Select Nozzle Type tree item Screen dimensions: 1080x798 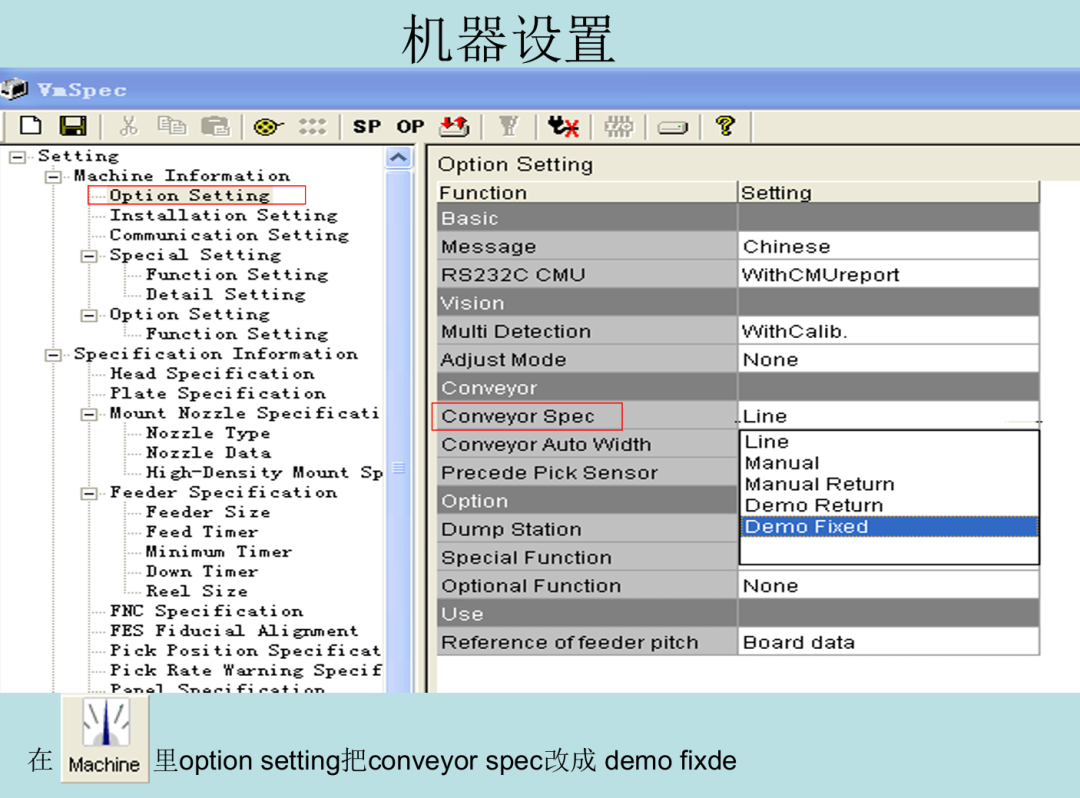[208, 433]
